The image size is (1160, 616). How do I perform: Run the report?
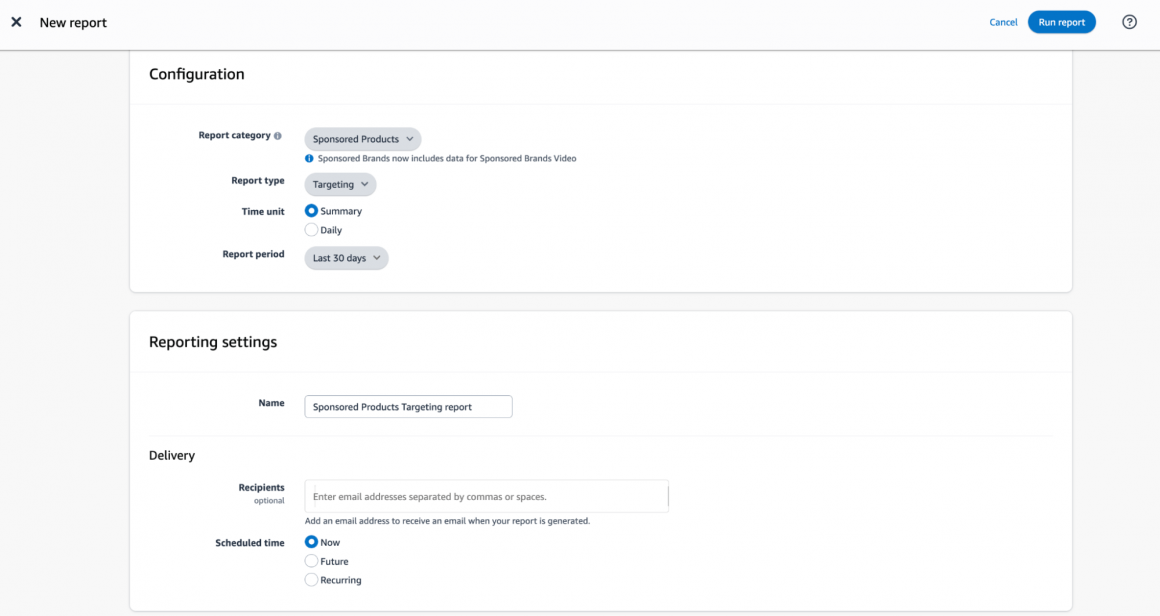[1061, 21]
